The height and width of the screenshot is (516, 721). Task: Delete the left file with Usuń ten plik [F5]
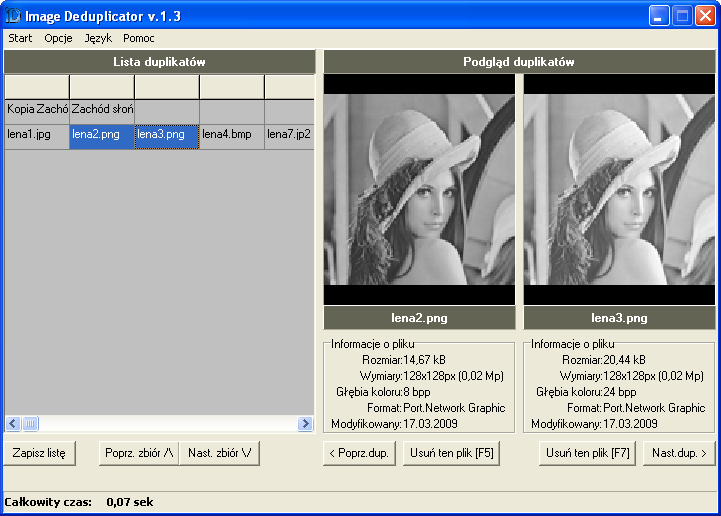pyautogui.click(x=452, y=453)
